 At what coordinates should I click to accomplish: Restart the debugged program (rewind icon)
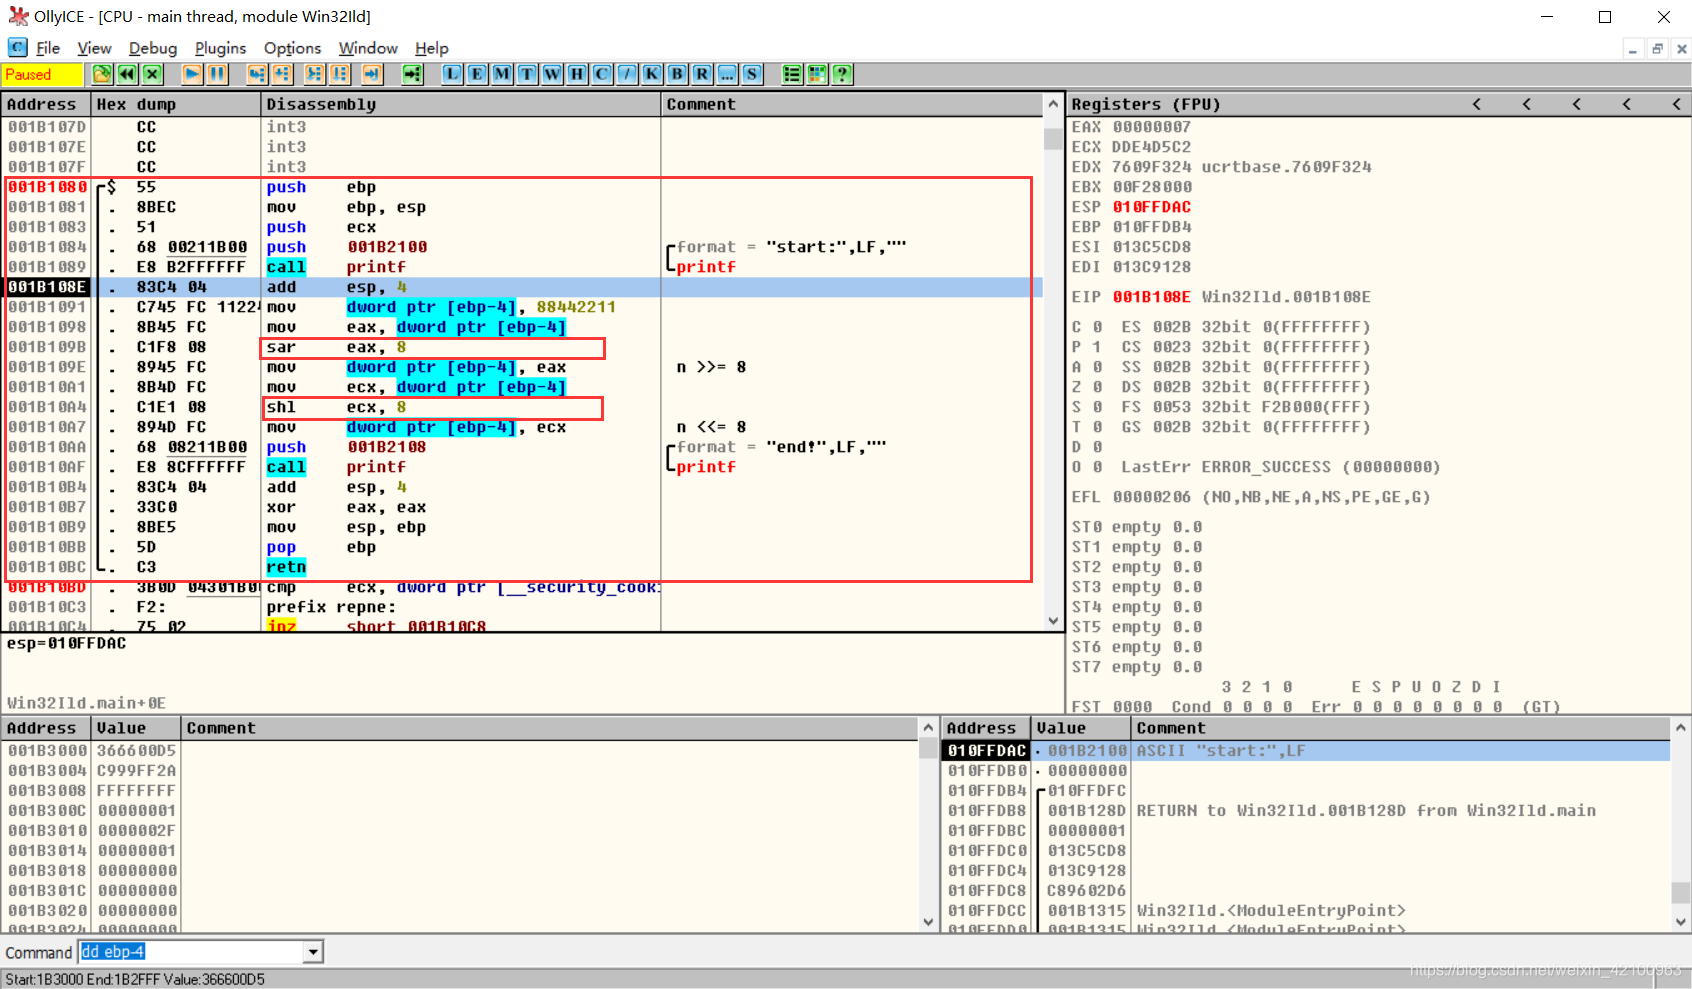click(127, 74)
